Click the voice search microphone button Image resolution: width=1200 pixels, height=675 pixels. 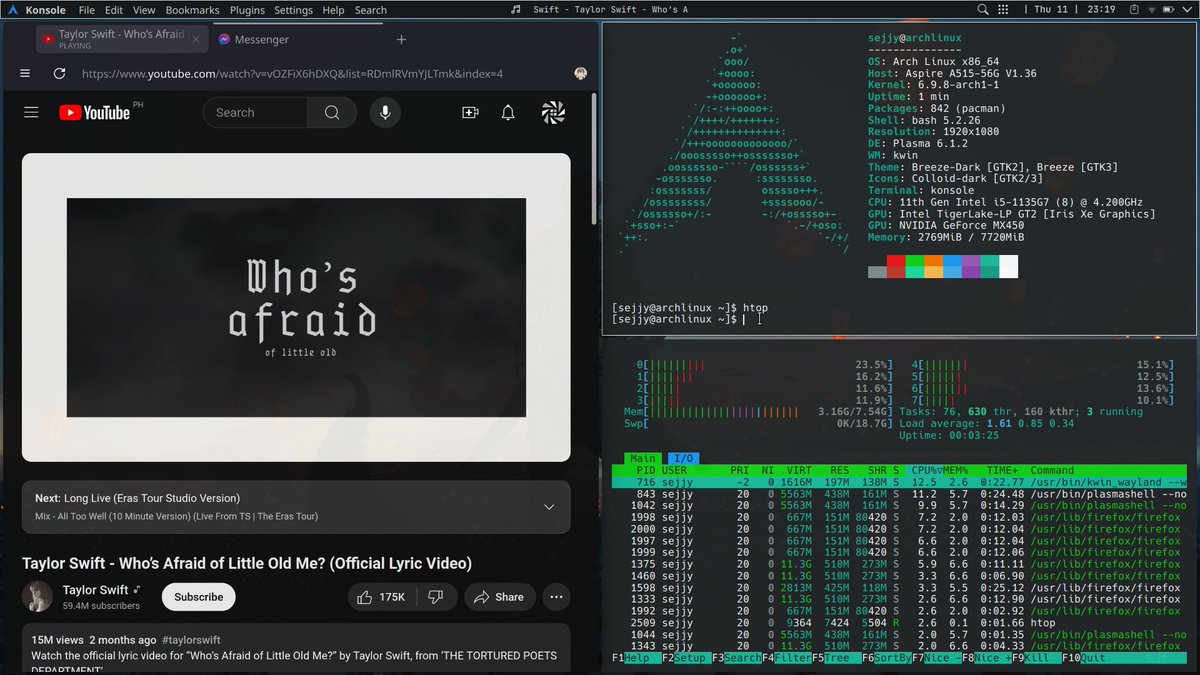coord(385,113)
